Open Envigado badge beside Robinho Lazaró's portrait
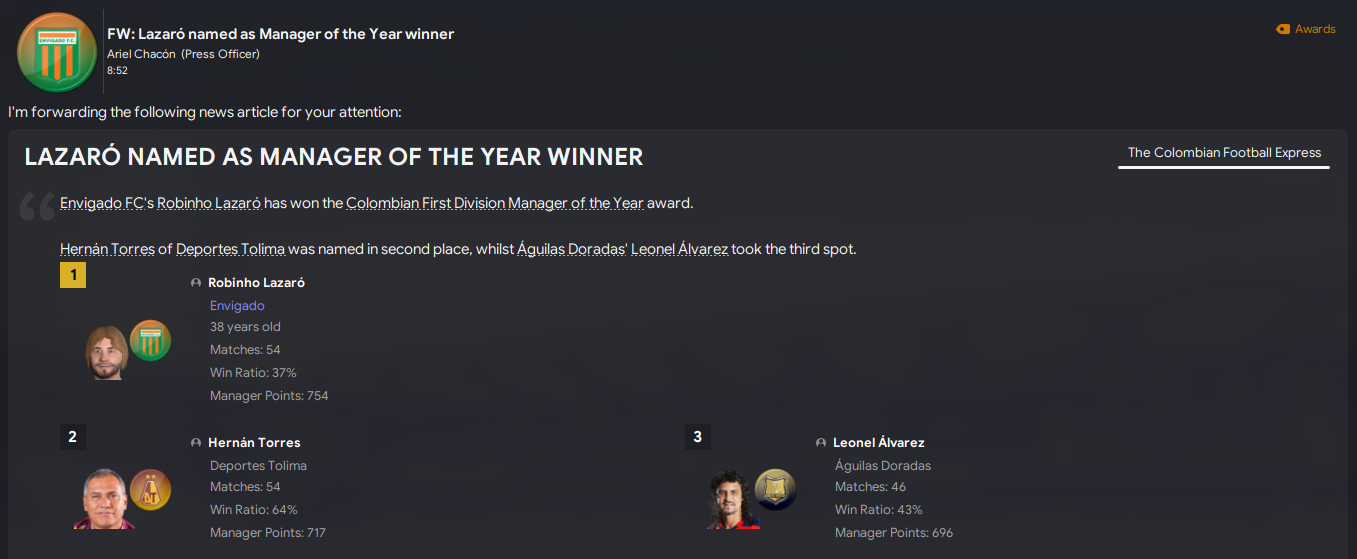This screenshot has height=559, width=1357. click(x=151, y=341)
